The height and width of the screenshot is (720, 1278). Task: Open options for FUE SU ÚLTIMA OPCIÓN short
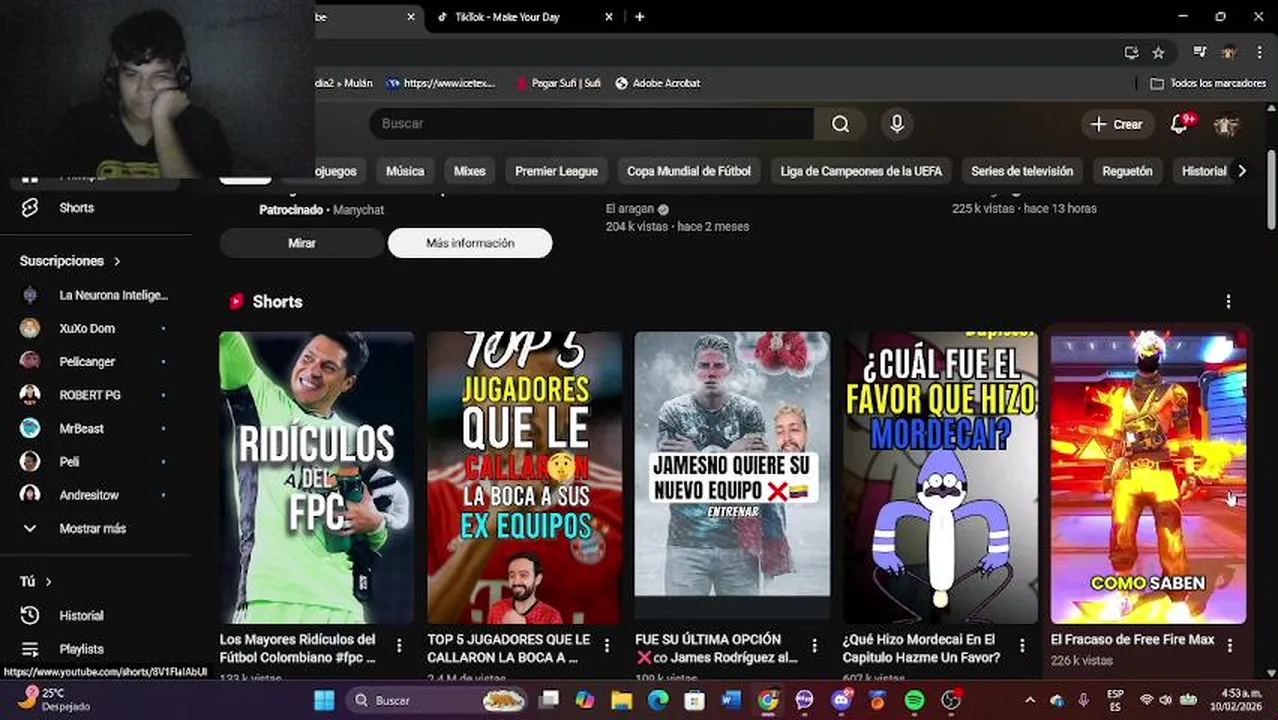(815, 646)
